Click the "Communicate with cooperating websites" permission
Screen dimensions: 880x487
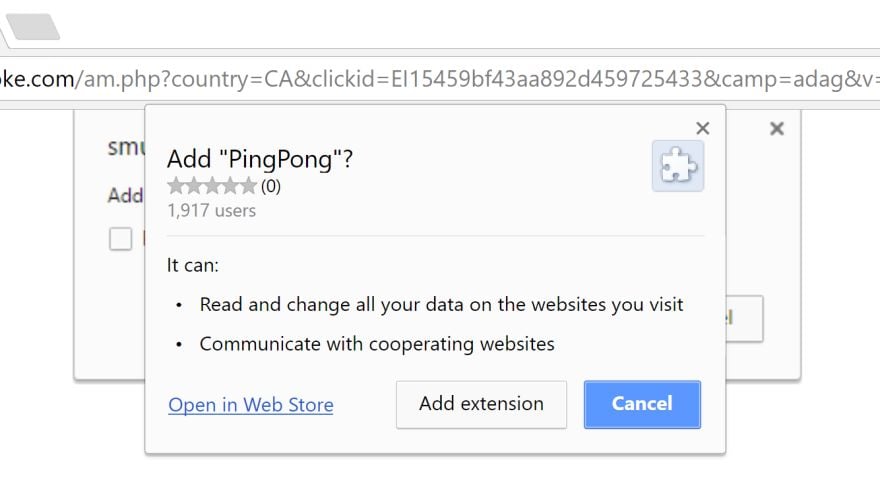coord(376,344)
